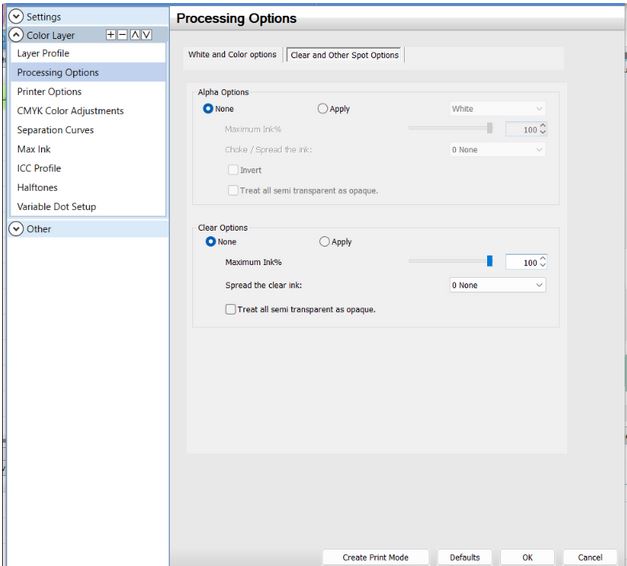The image size is (627, 566).
Task: Select Apply radio in Alpha Options
Action: 322,108
